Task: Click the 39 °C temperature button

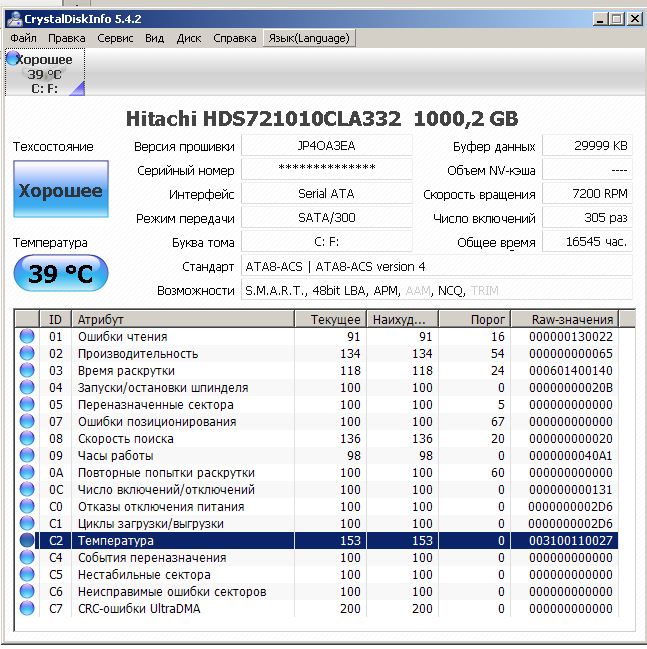Action: tap(60, 273)
